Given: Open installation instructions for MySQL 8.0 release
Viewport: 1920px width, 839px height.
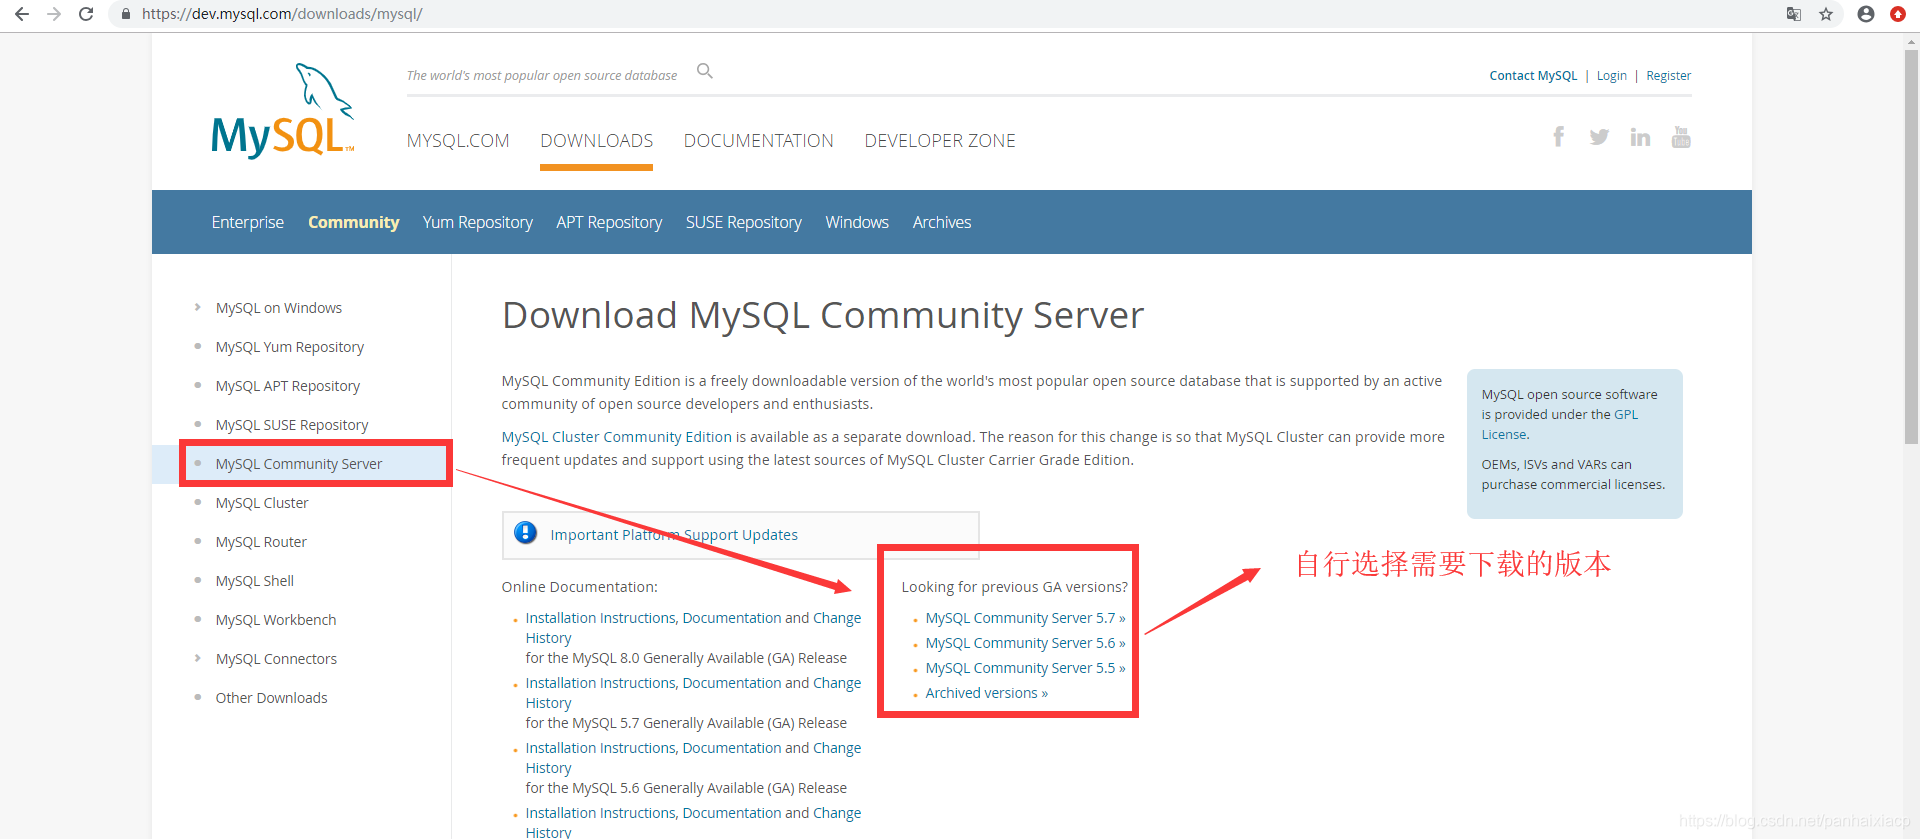Looking at the screenshot, I should [x=693, y=628].
